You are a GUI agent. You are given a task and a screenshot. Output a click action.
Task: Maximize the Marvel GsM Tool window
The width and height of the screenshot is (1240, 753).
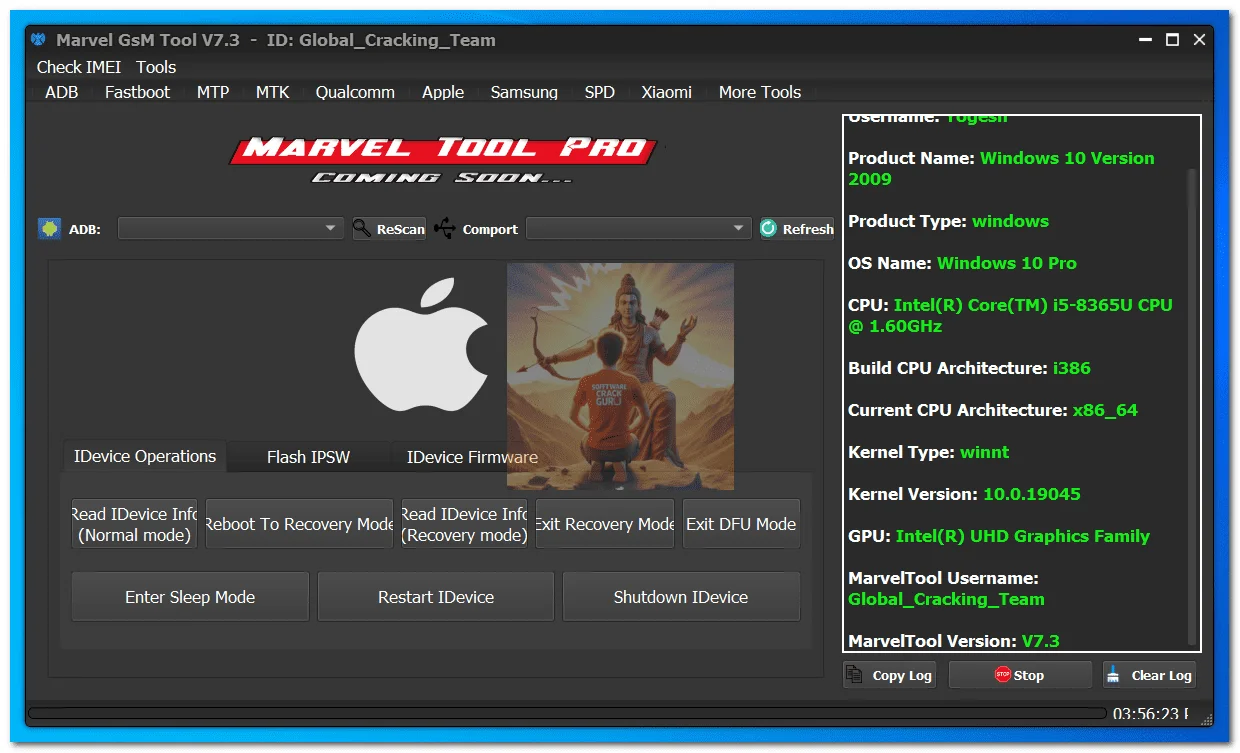click(1173, 40)
